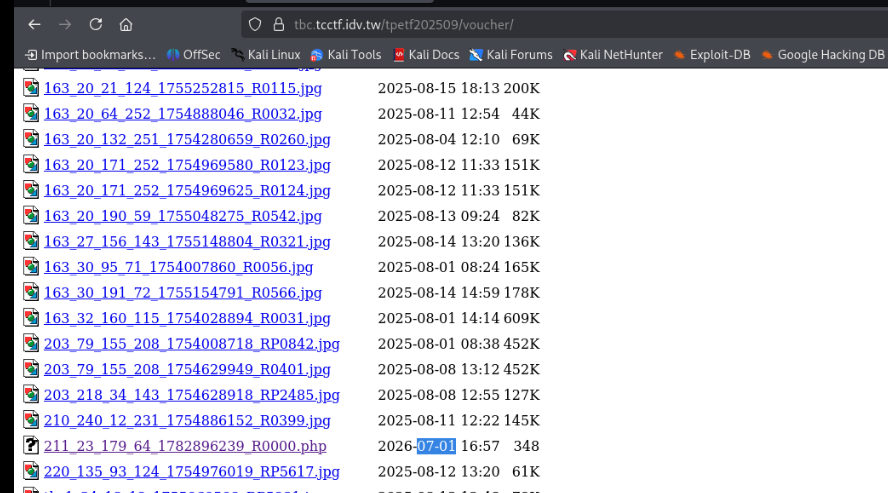Click the 609K file size
The image size is (888, 493).
tap(522, 318)
